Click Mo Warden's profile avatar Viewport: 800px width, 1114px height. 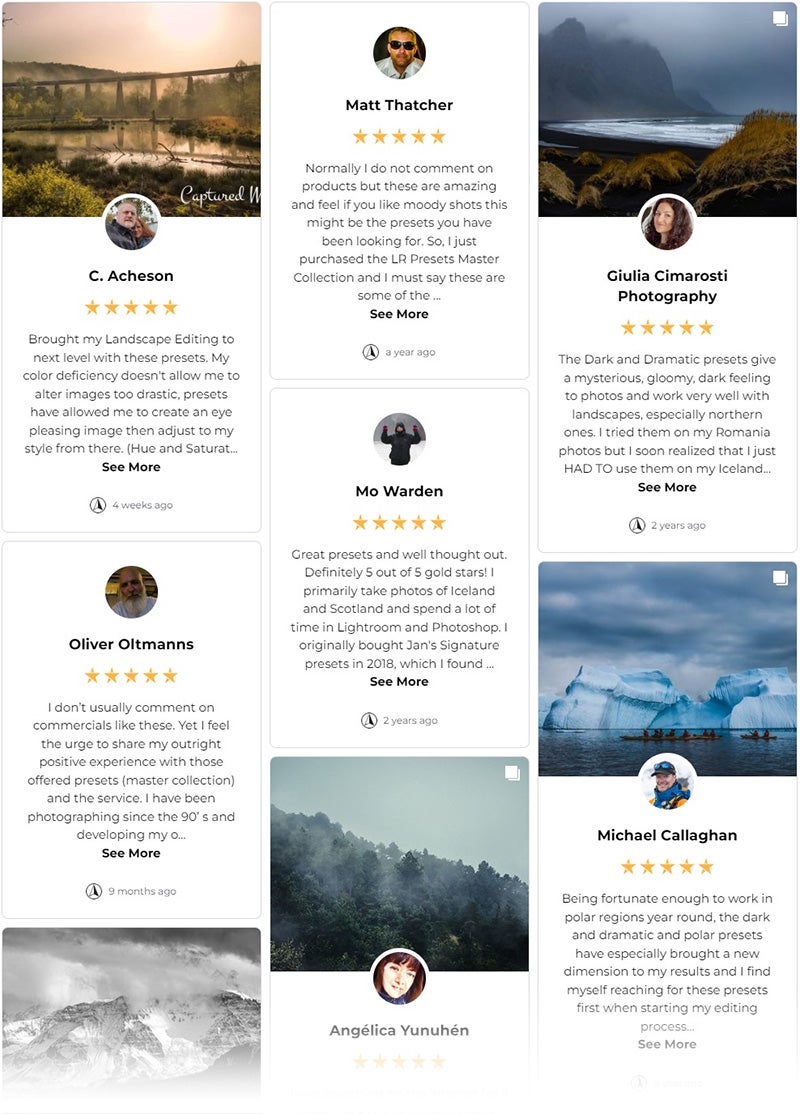pyautogui.click(x=399, y=439)
